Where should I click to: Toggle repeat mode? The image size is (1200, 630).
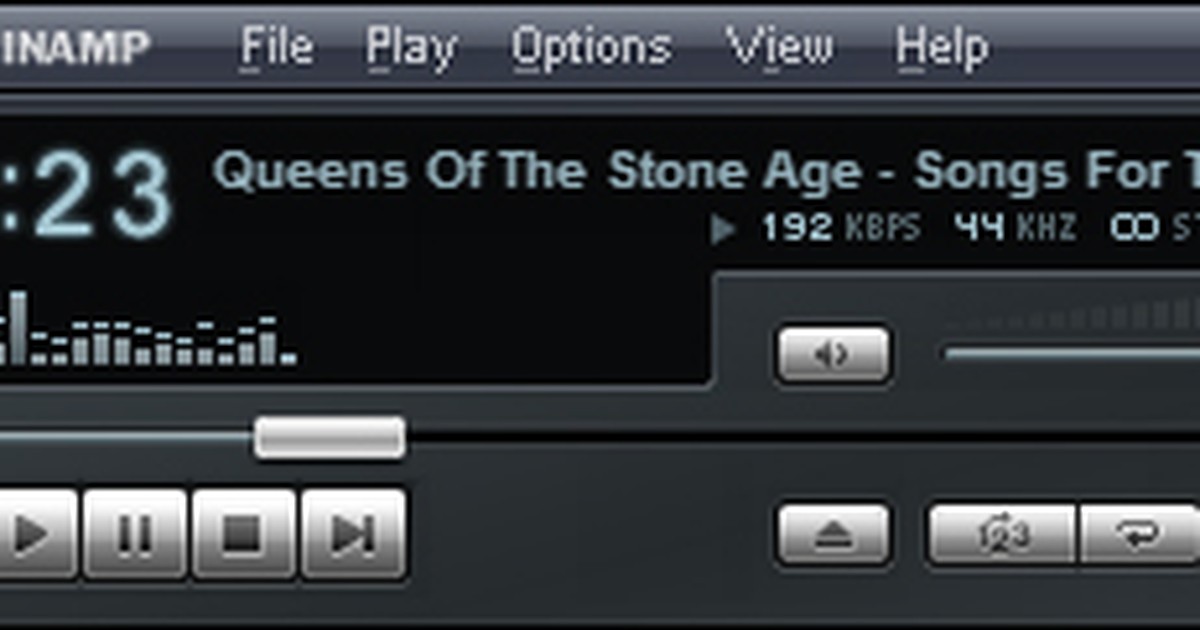(1140, 534)
